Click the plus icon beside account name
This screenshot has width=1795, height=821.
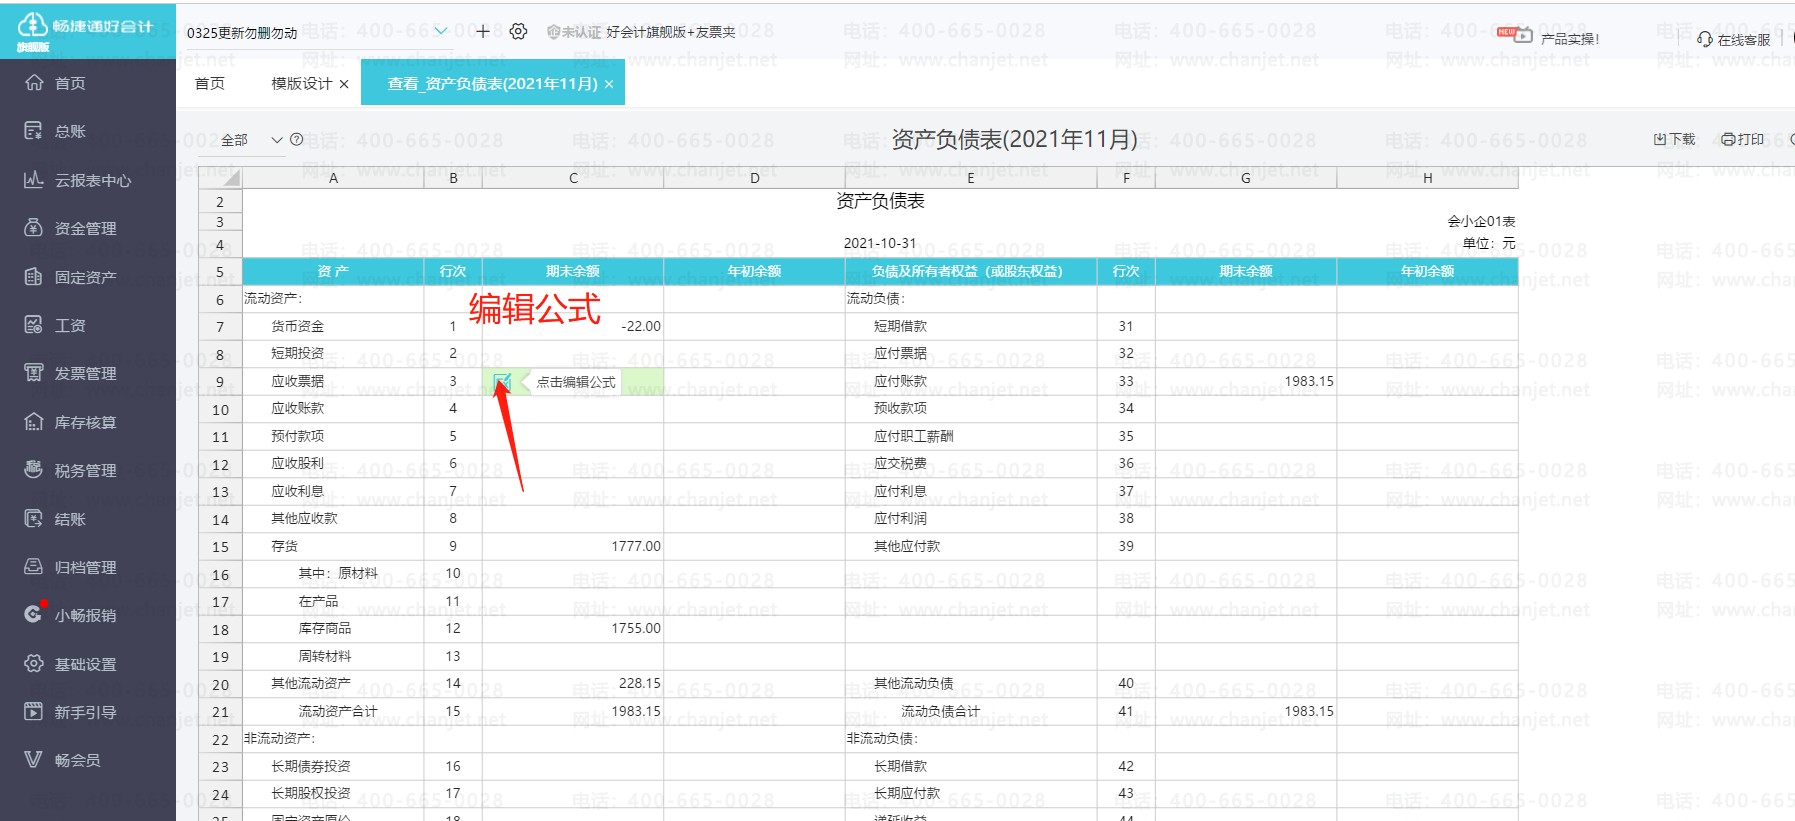point(483,32)
